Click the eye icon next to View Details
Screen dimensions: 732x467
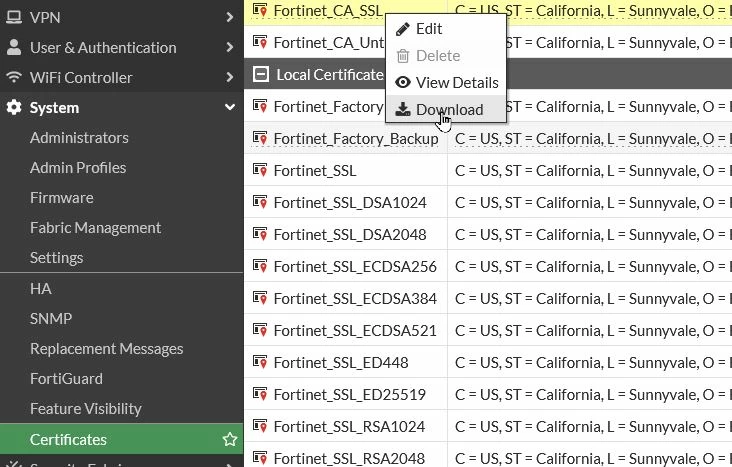(x=402, y=82)
